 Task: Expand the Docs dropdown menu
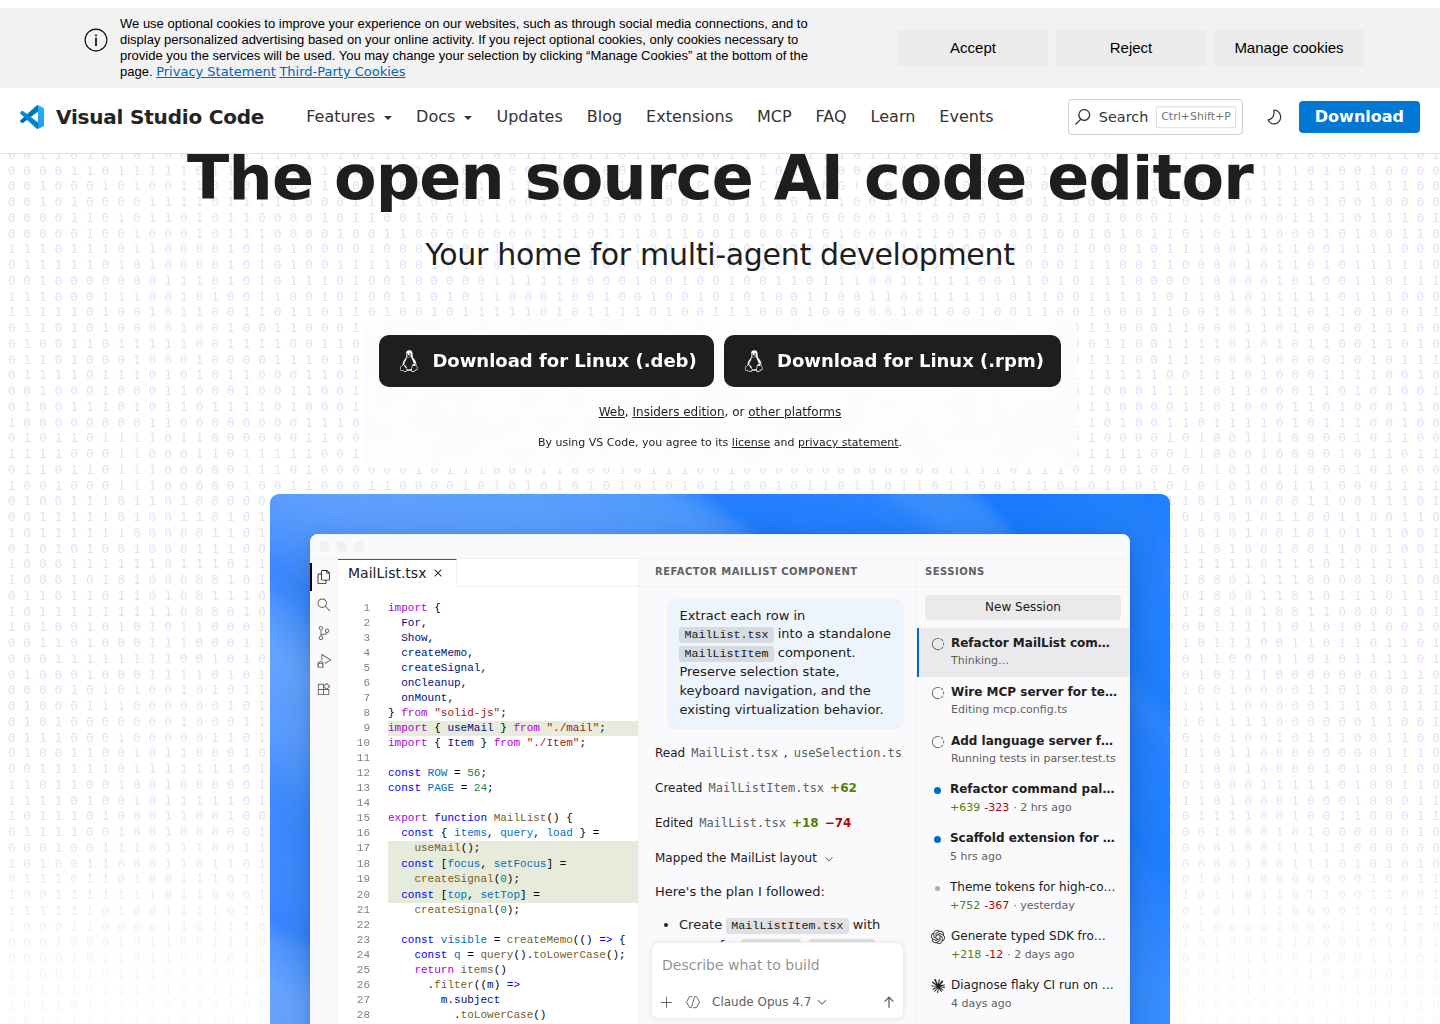[x=444, y=117]
